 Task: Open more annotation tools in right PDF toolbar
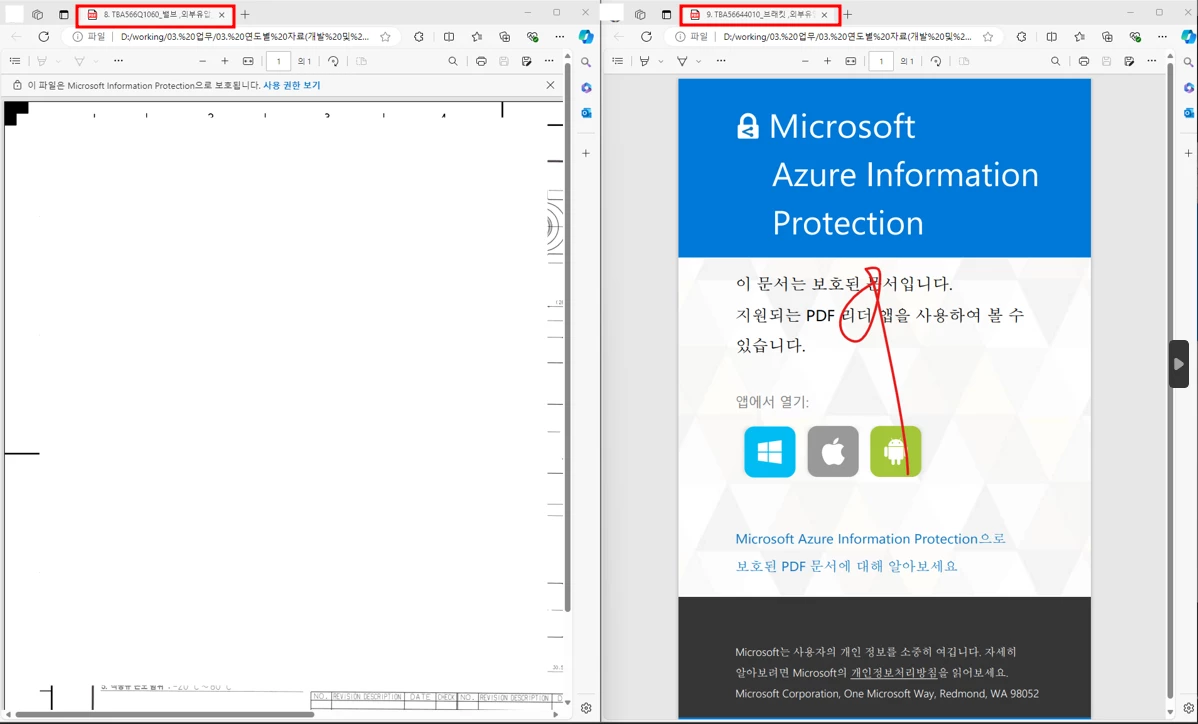pyautogui.click(x=721, y=61)
